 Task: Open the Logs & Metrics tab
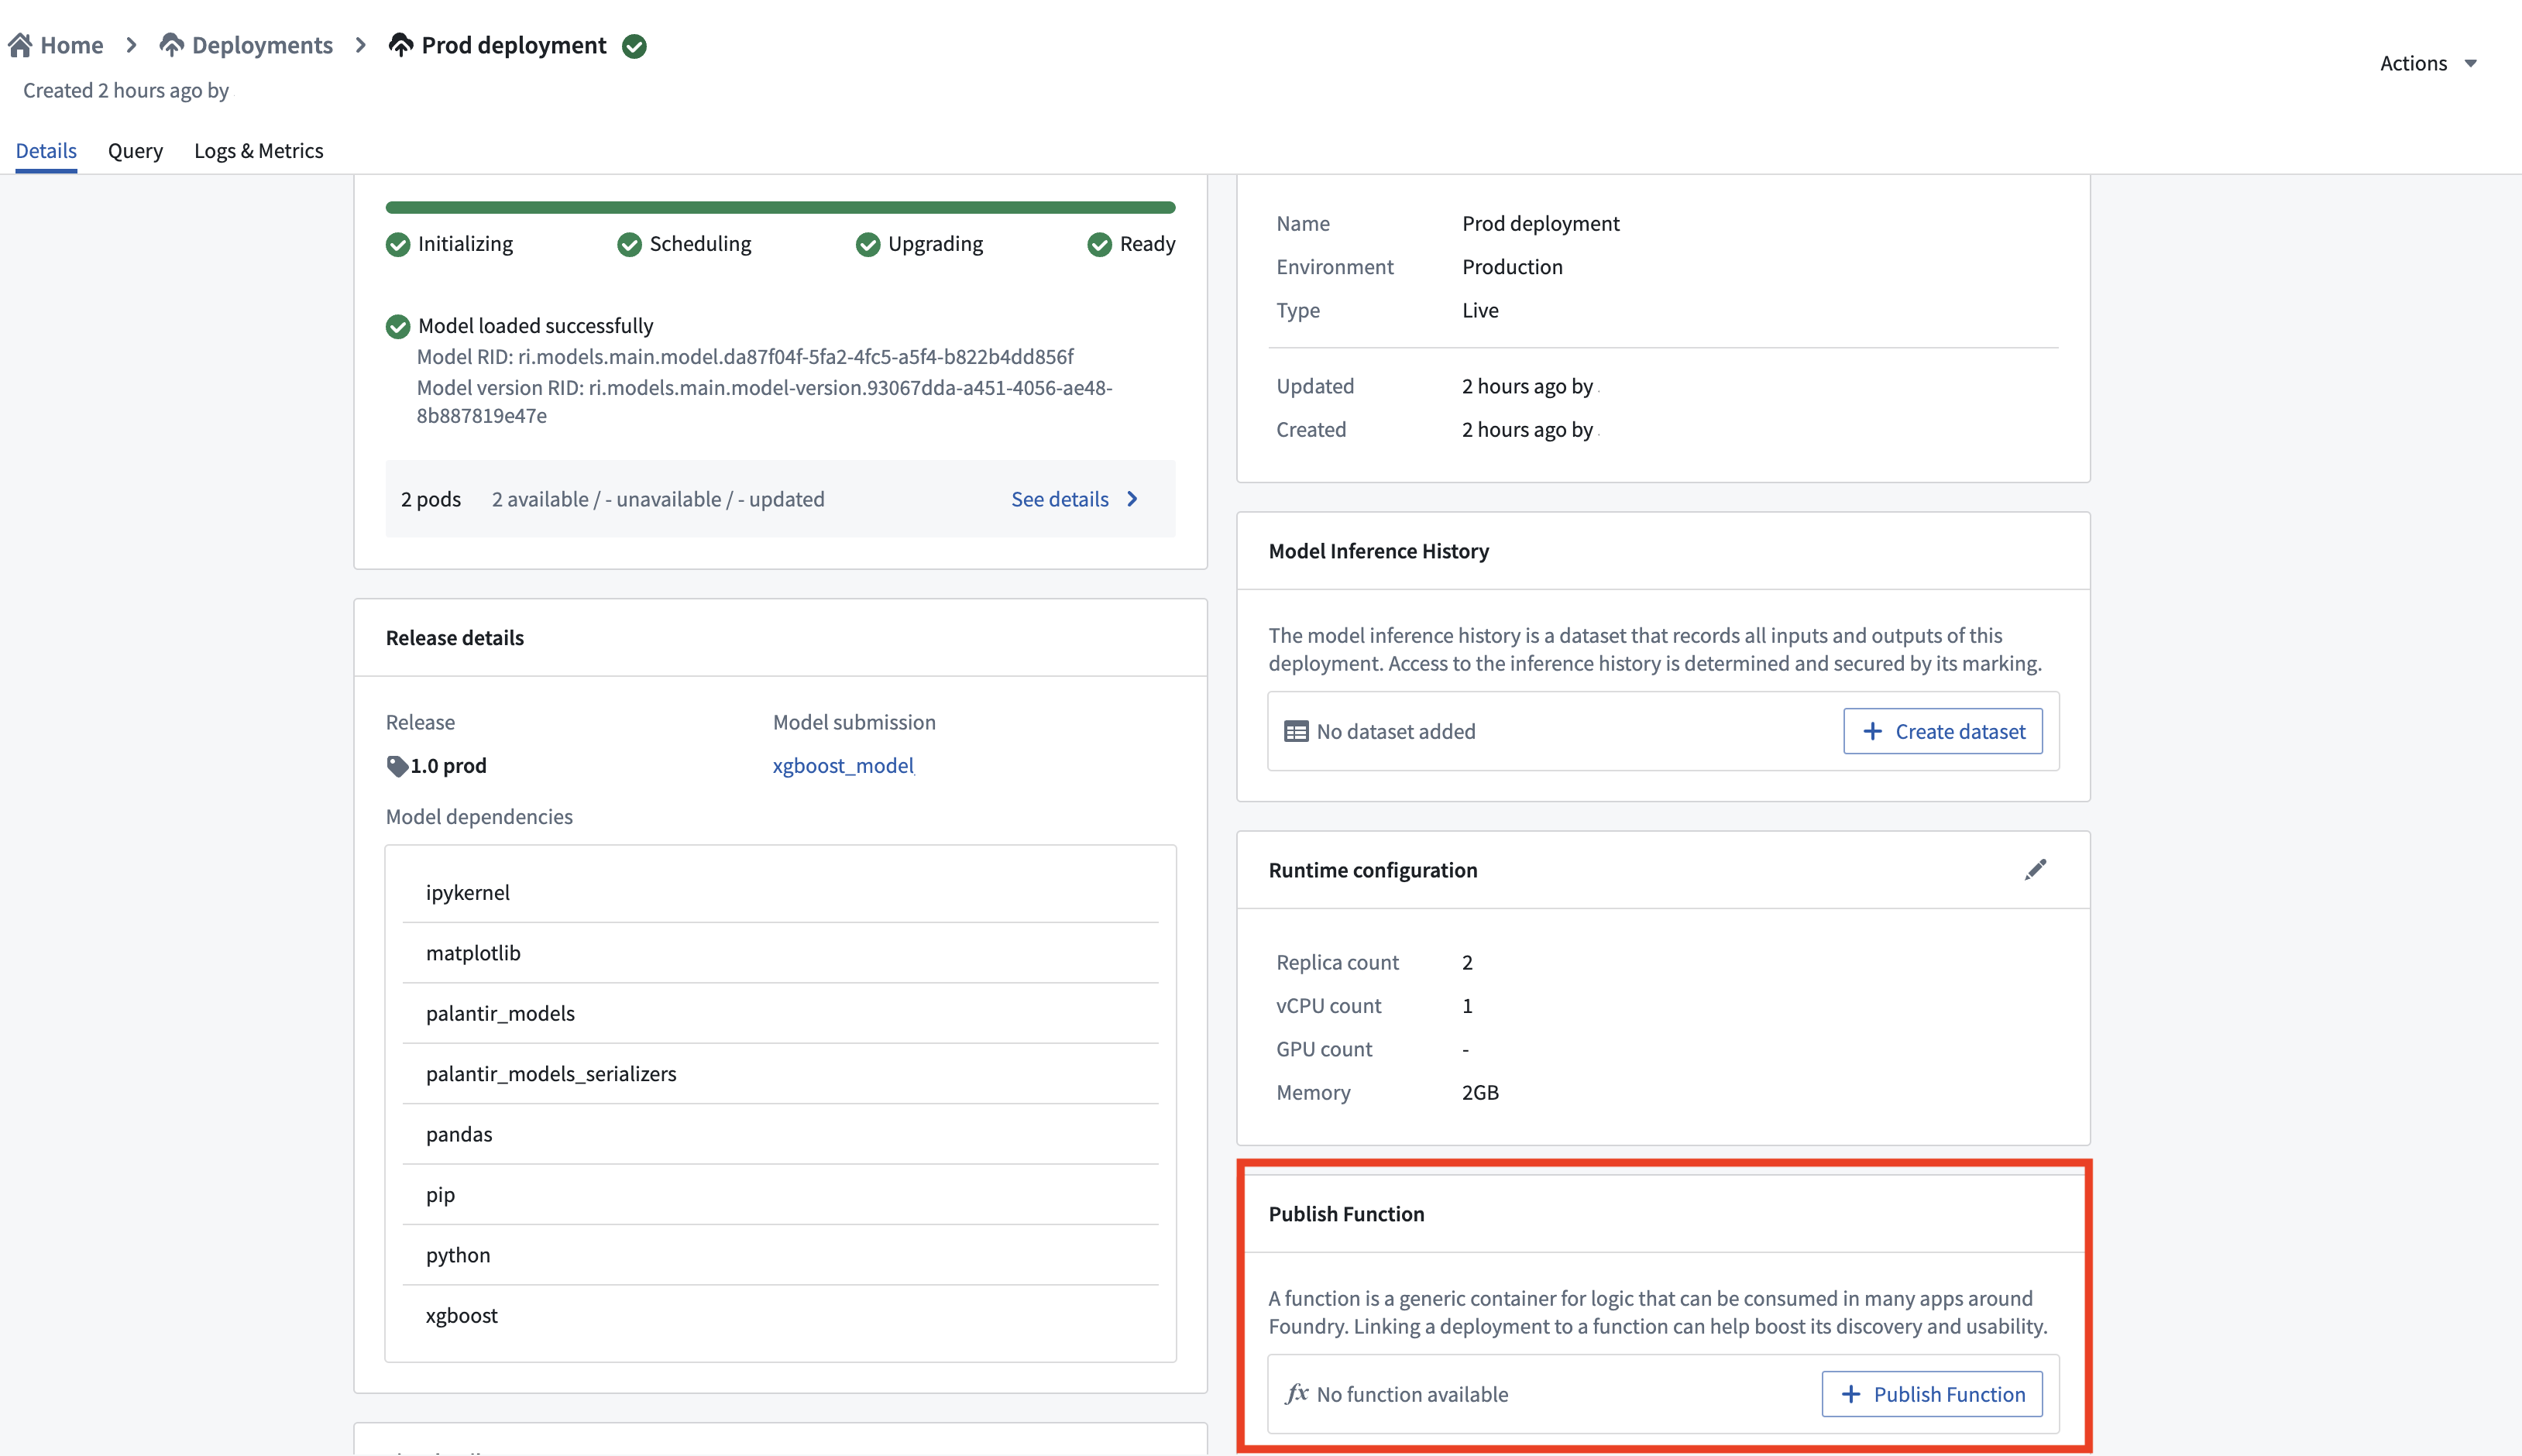tap(259, 151)
